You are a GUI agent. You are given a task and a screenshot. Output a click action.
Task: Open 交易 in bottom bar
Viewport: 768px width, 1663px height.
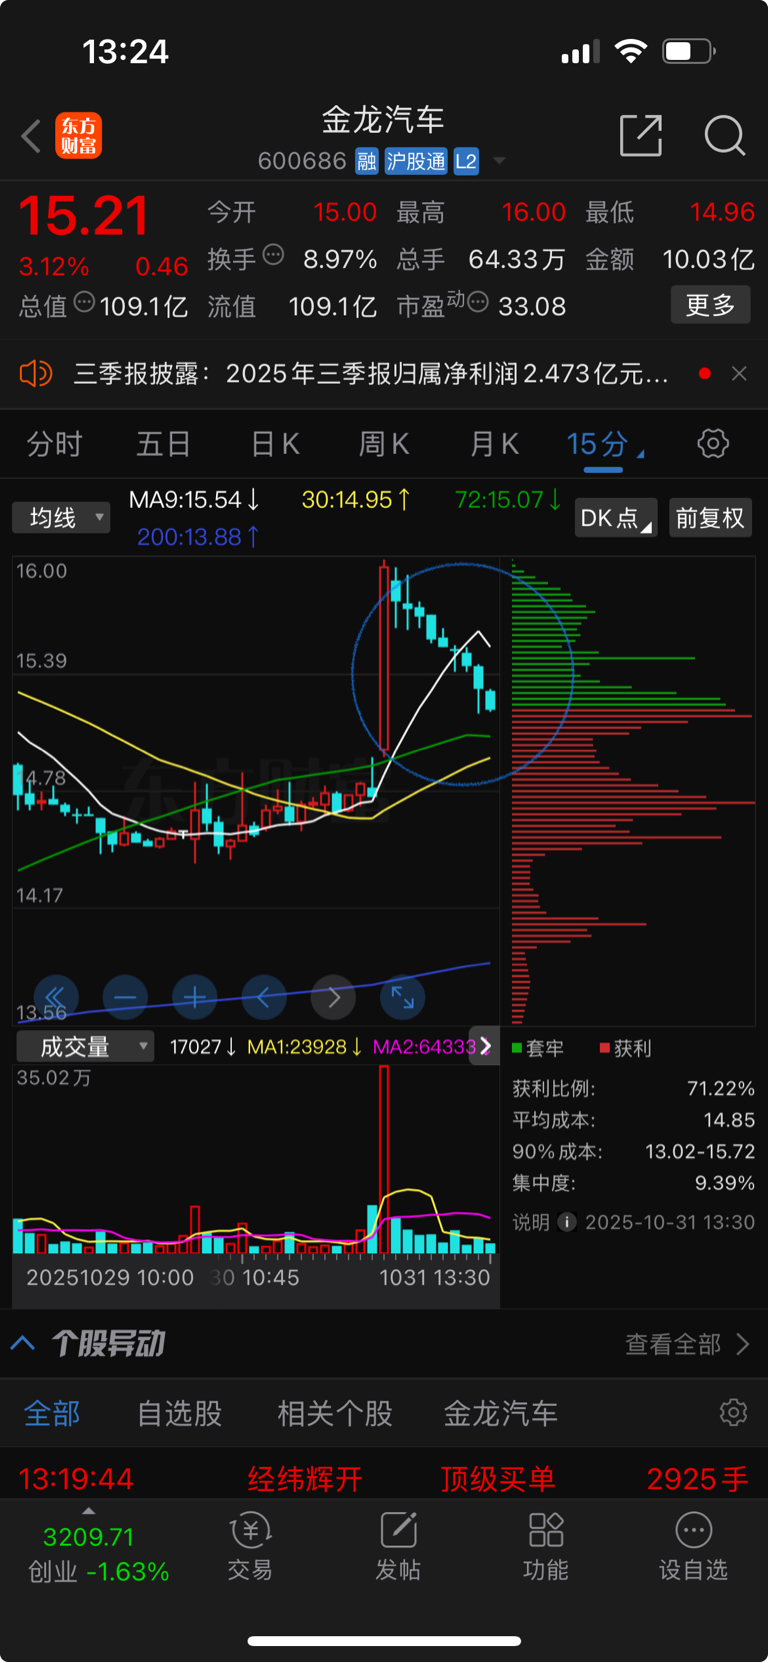coord(250,1546)
